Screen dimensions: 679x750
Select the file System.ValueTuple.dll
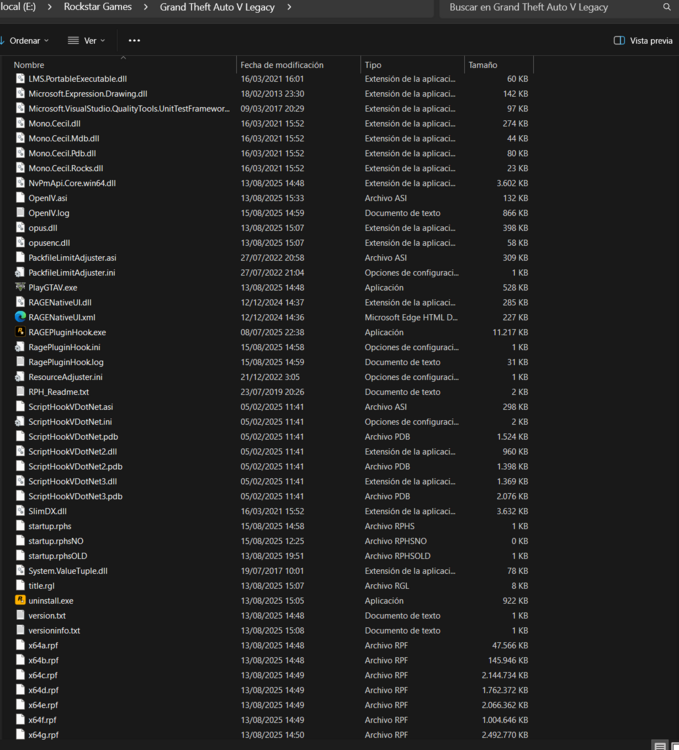(x=68, y=571)
